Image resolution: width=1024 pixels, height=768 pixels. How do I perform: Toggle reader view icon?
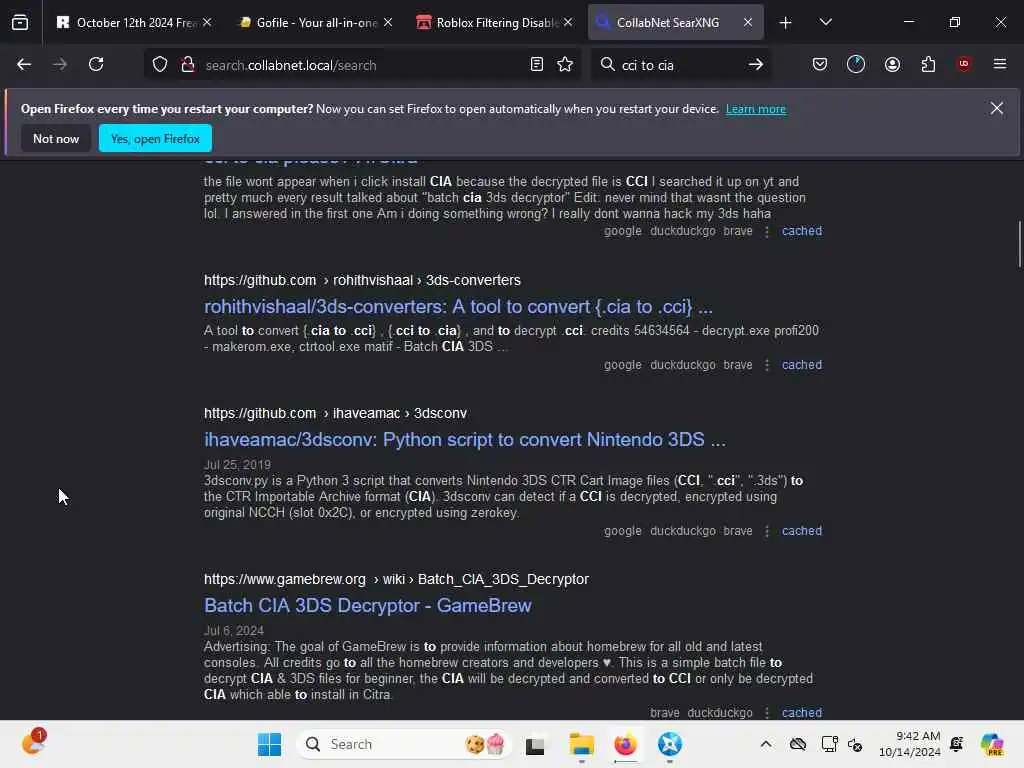point(537,65)
